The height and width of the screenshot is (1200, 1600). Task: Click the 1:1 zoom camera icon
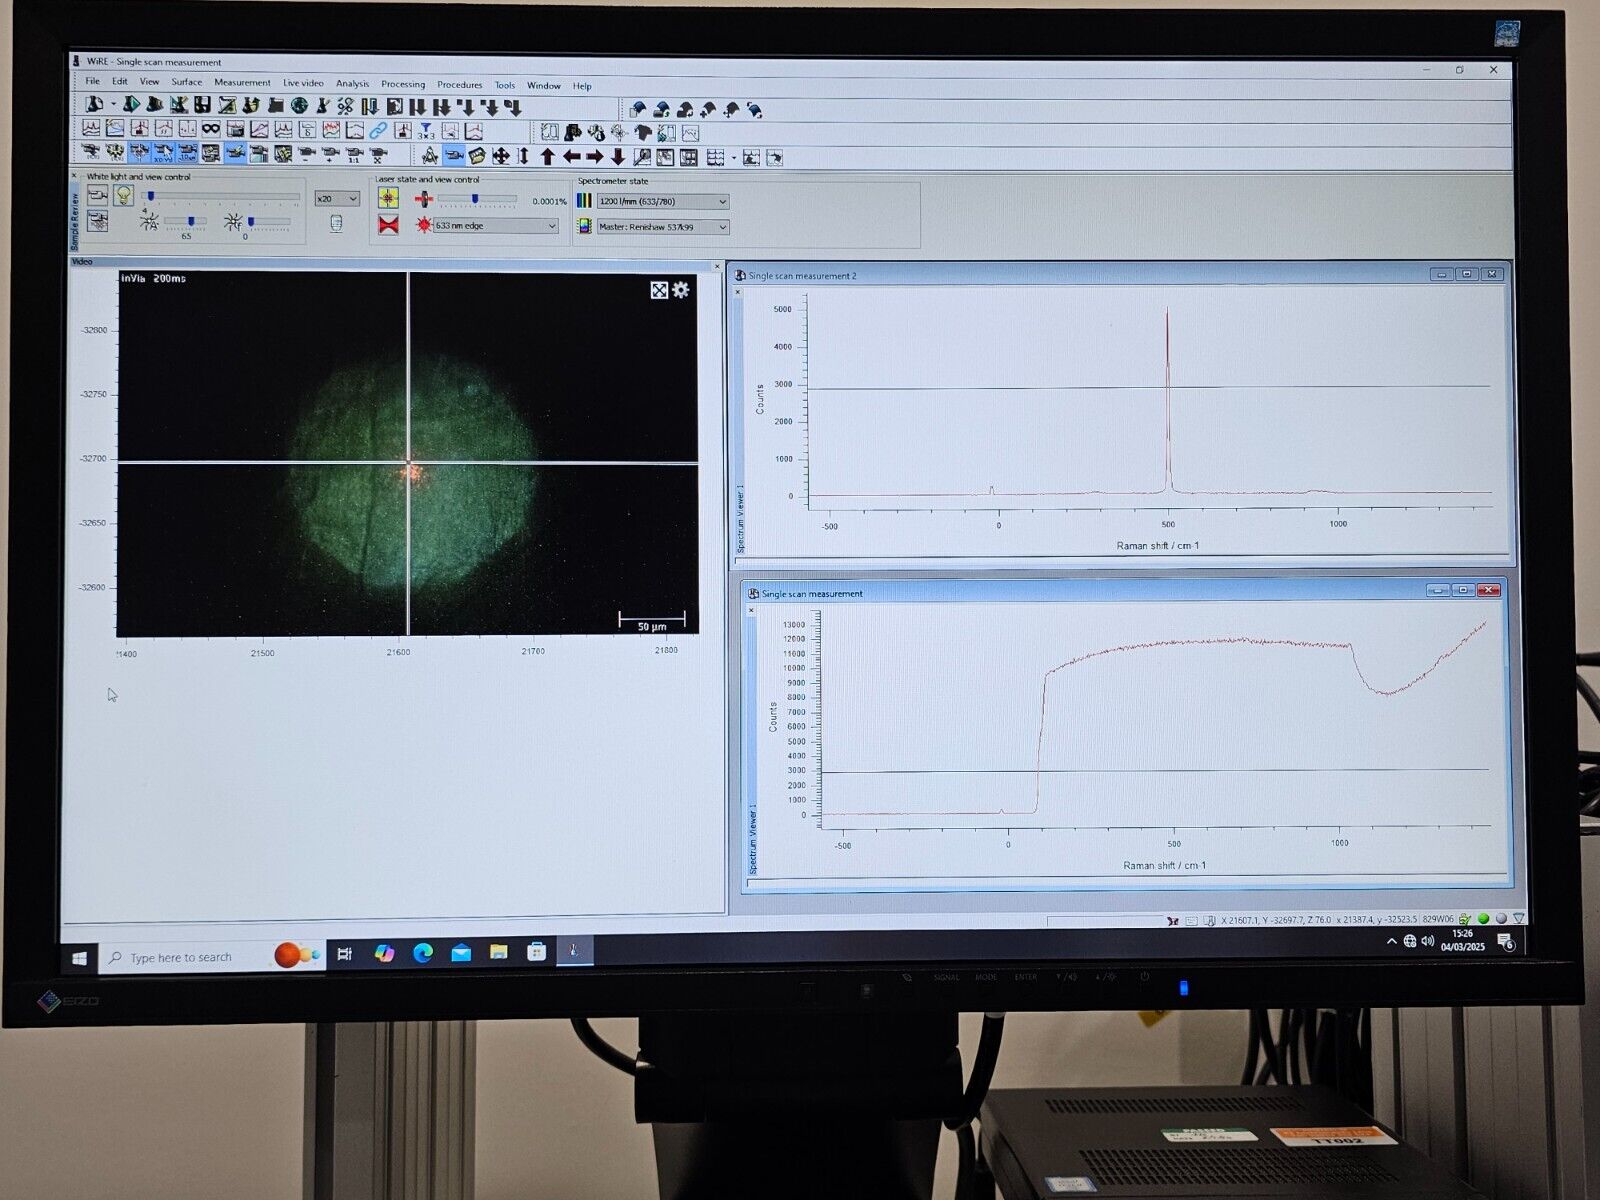(x=354, y=155)
